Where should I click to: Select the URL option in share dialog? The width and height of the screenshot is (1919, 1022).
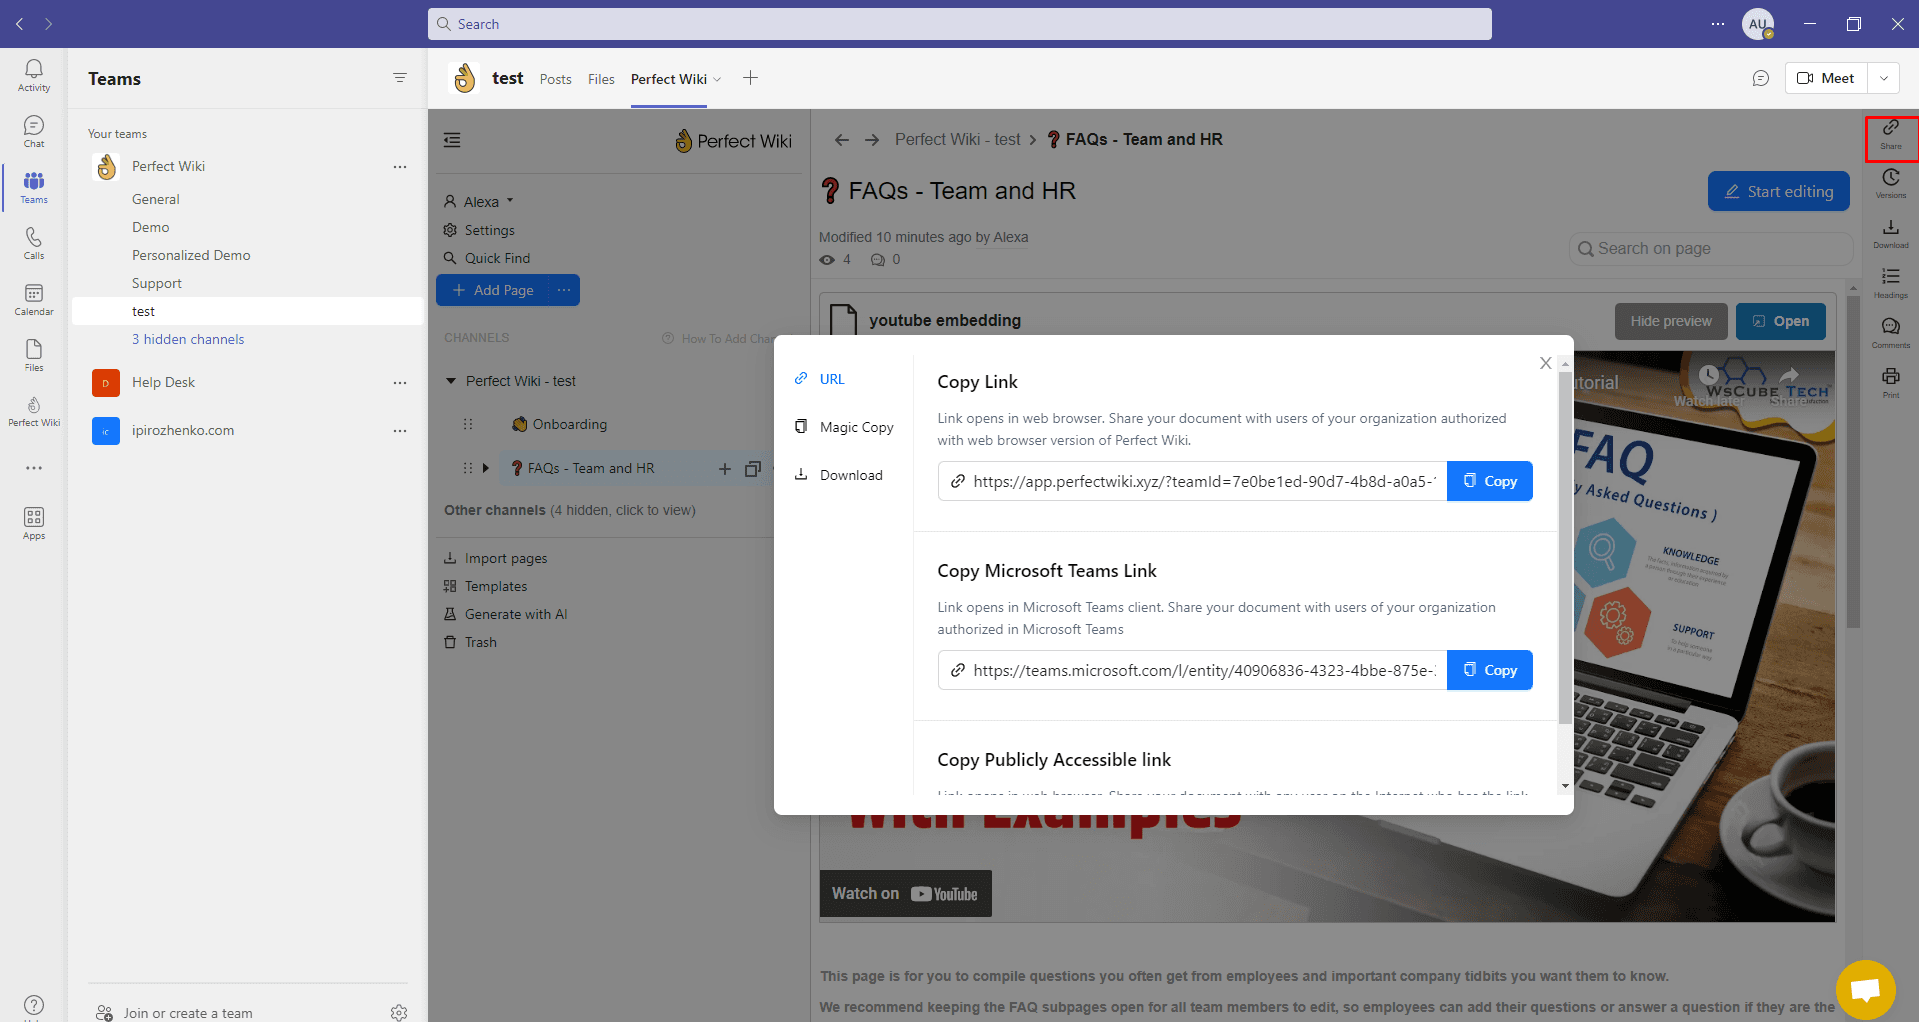[x=820, y=379]
